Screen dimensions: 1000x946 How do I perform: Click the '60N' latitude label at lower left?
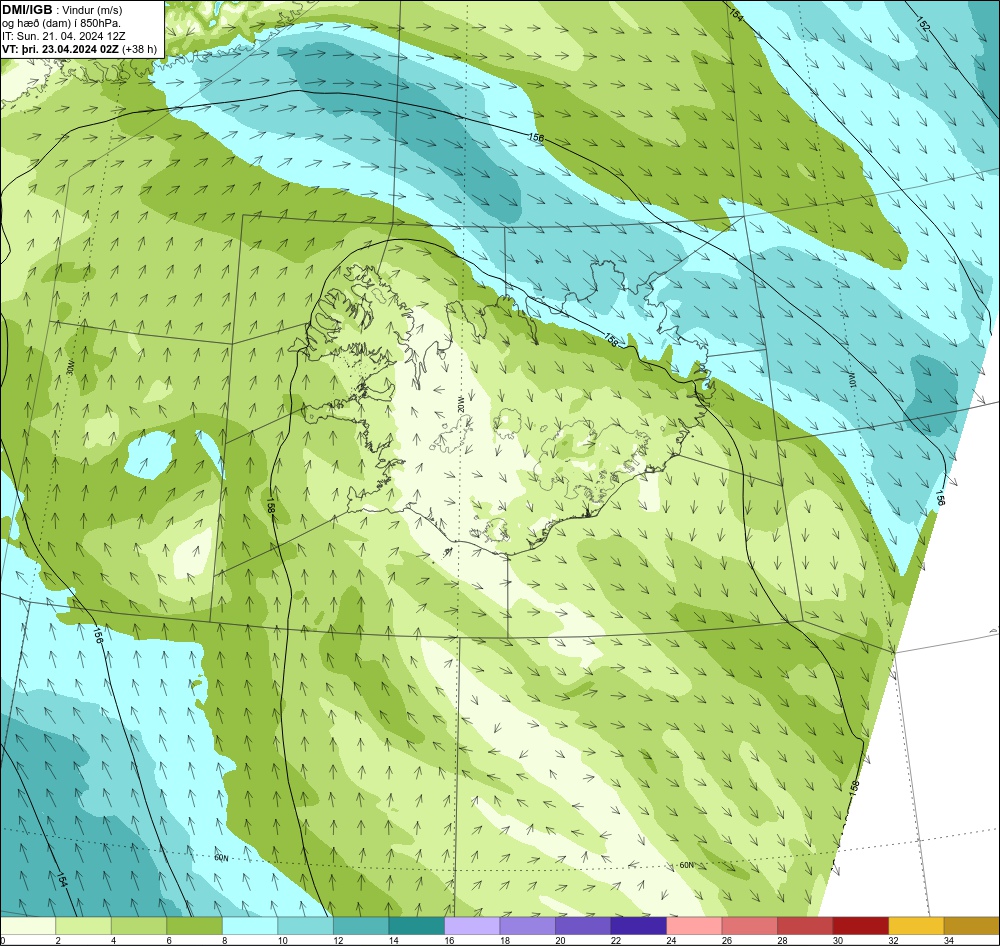pyautogui.click(x=221, y=858)
